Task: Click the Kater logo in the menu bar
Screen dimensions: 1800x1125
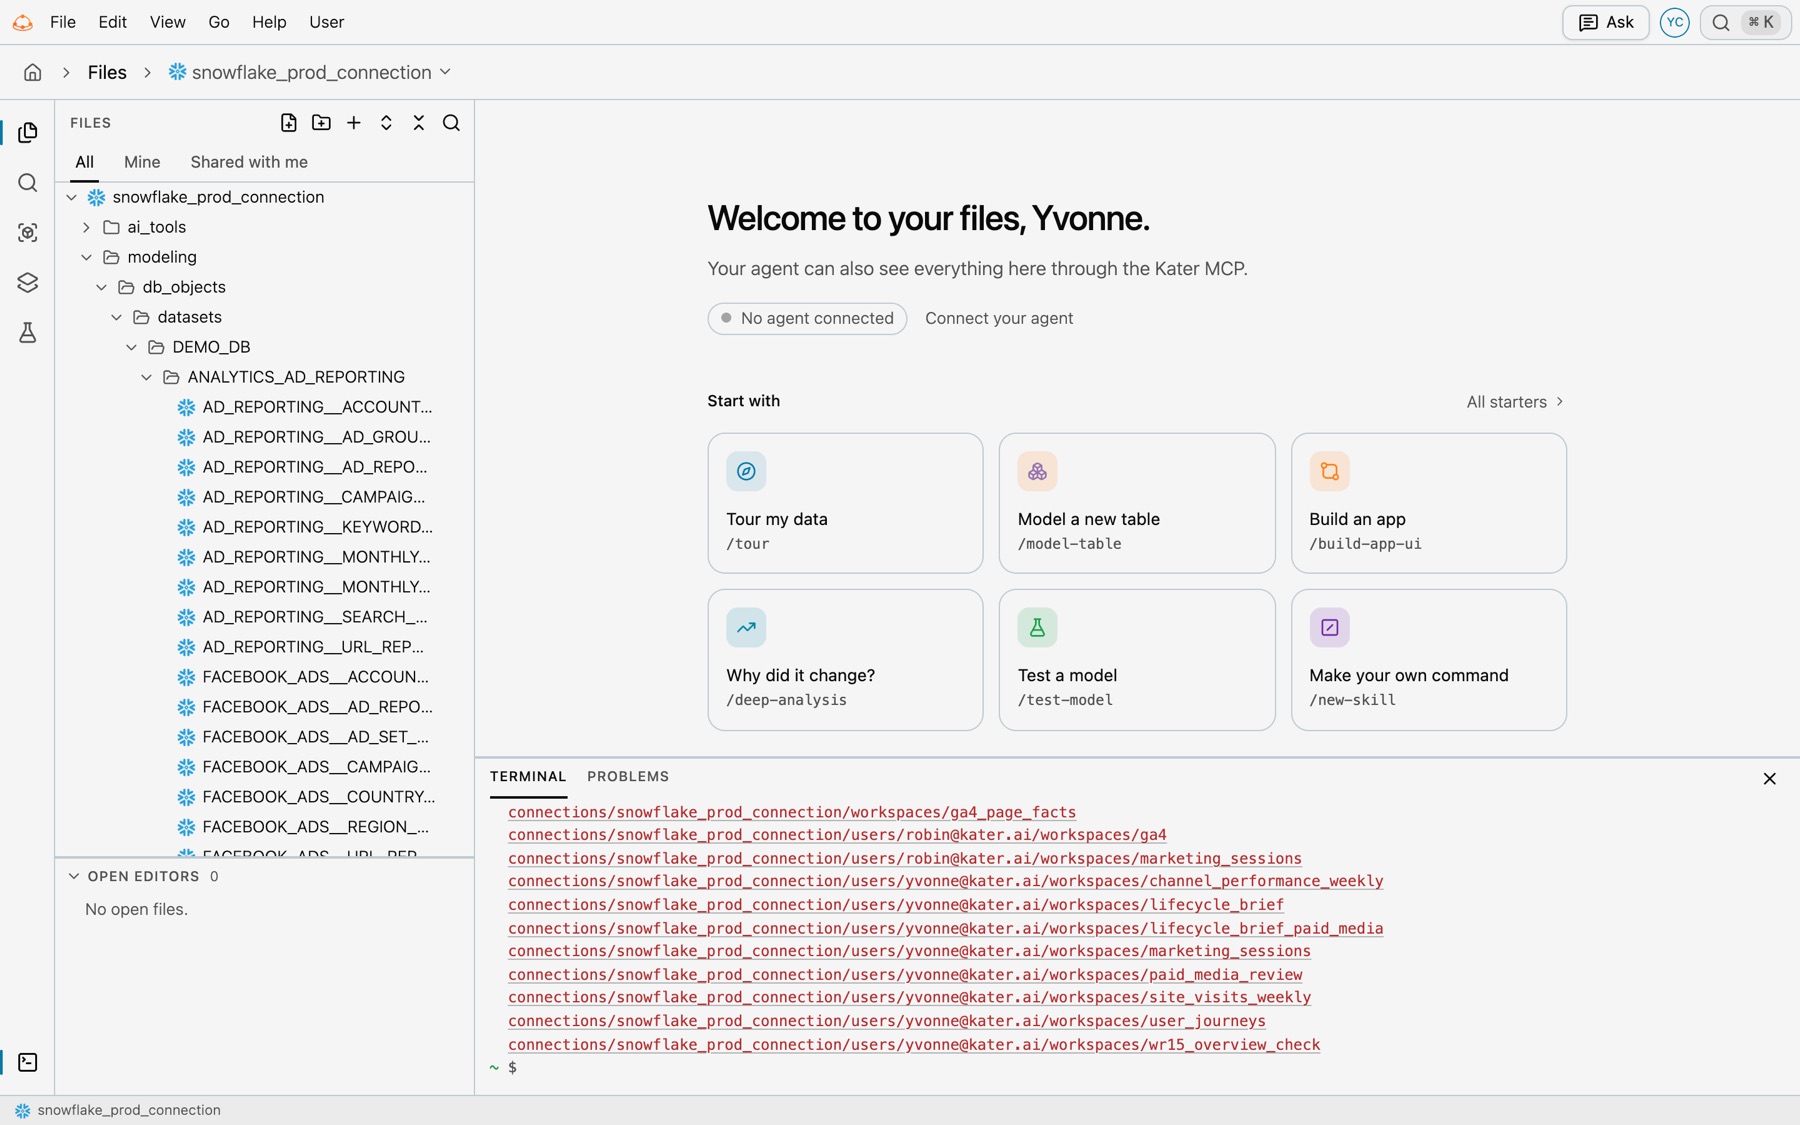Action: click(x=22, y=22)
